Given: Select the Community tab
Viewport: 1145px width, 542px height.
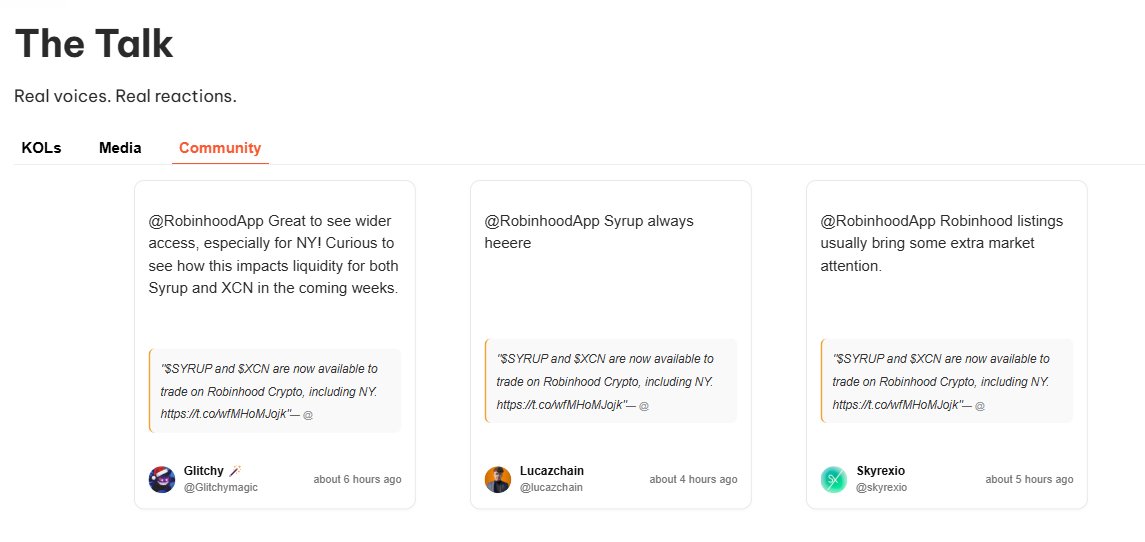Looking at the screenshot, I should click(220, 148).
